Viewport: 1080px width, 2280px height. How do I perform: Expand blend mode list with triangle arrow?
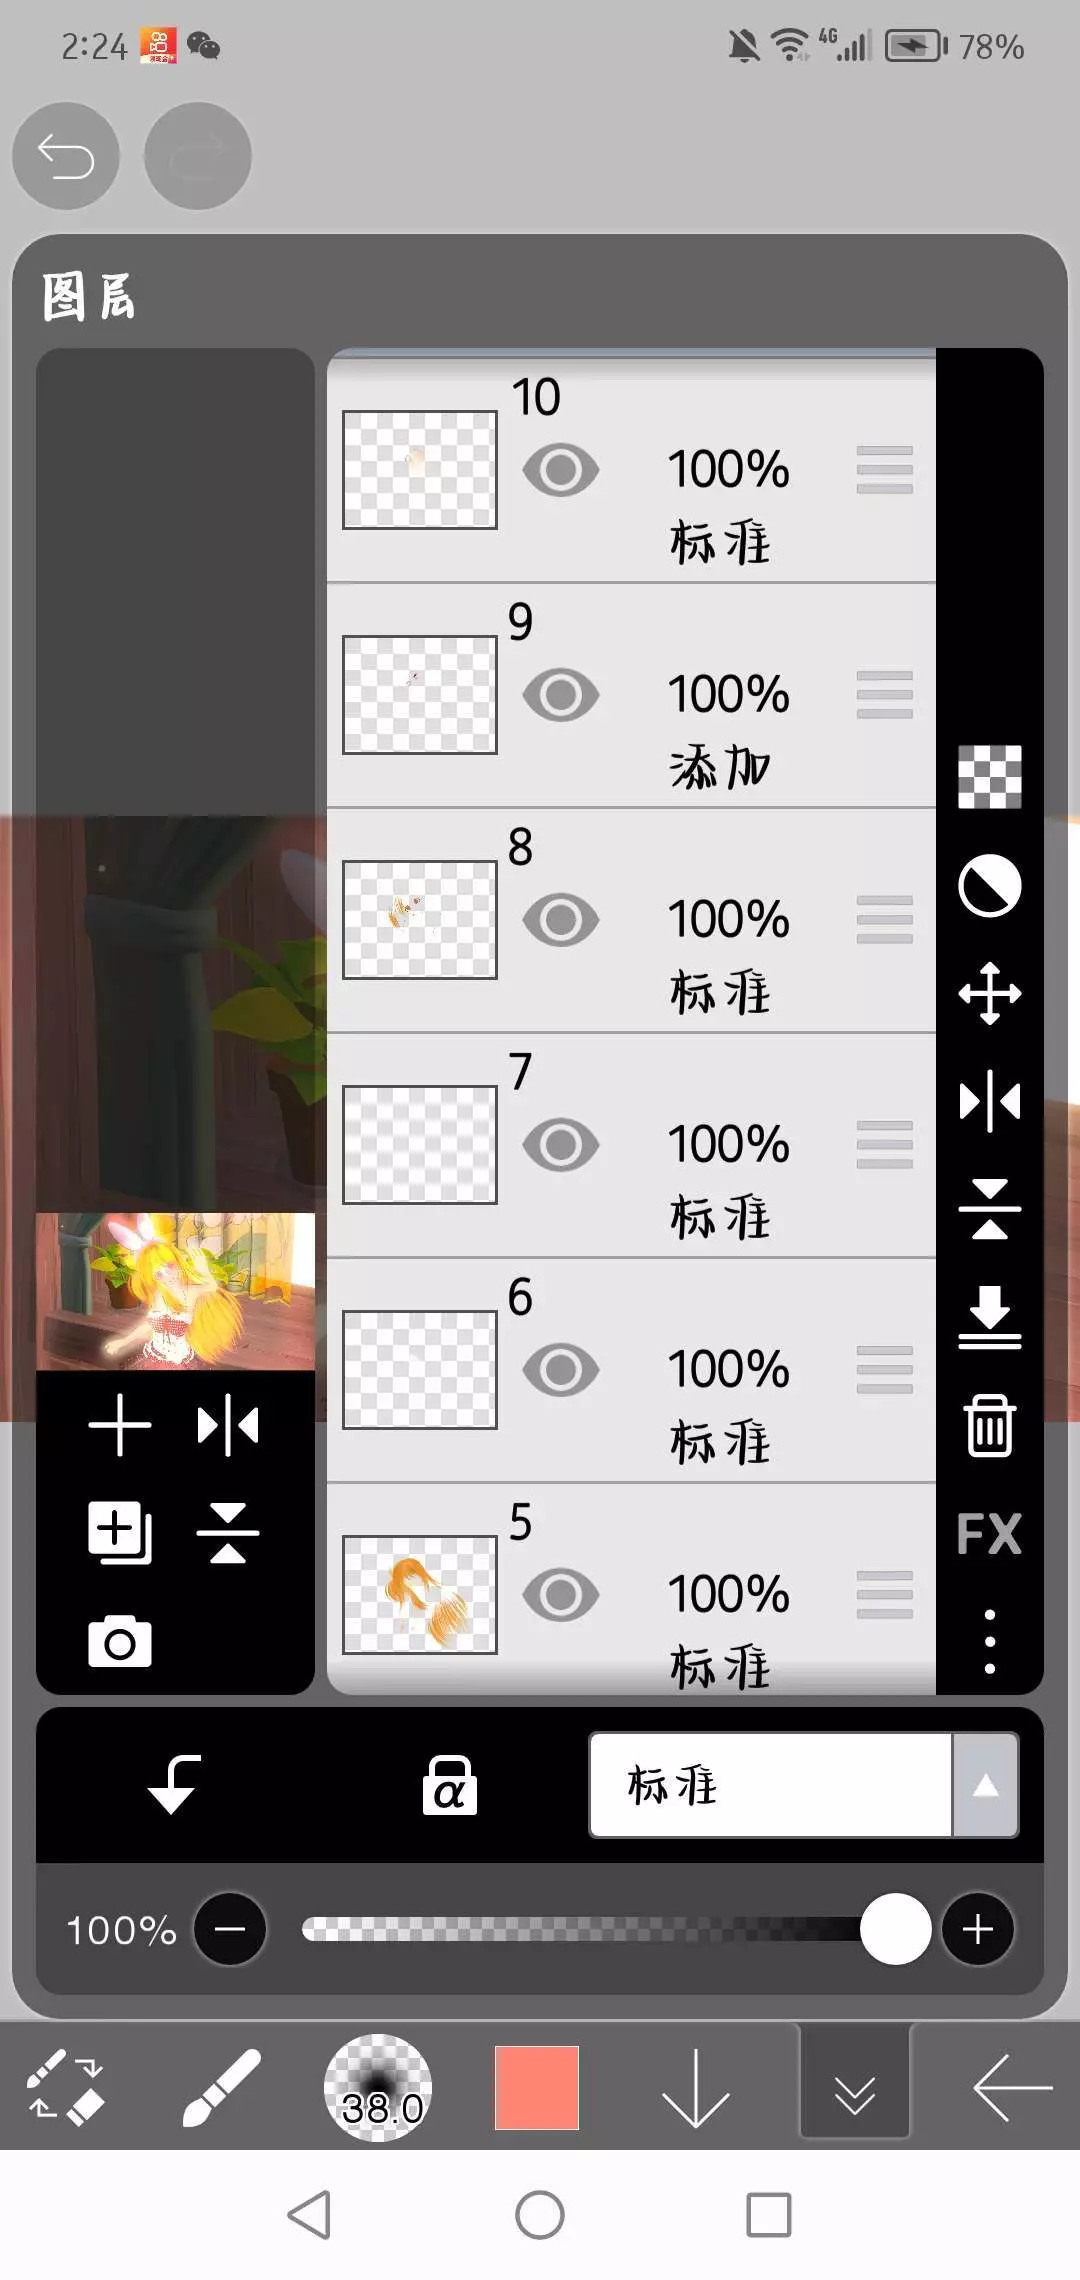[986, 1785]
